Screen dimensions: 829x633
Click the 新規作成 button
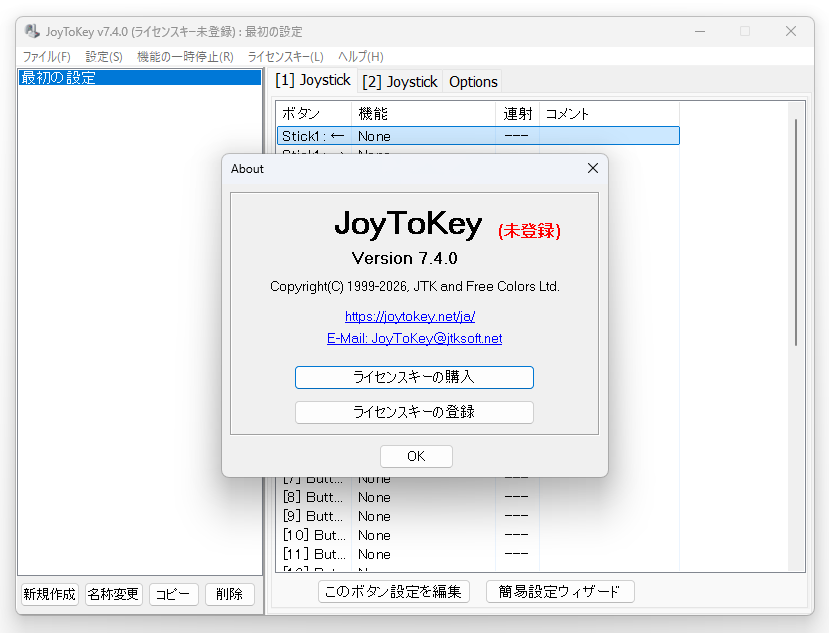(x=50, y=594)
